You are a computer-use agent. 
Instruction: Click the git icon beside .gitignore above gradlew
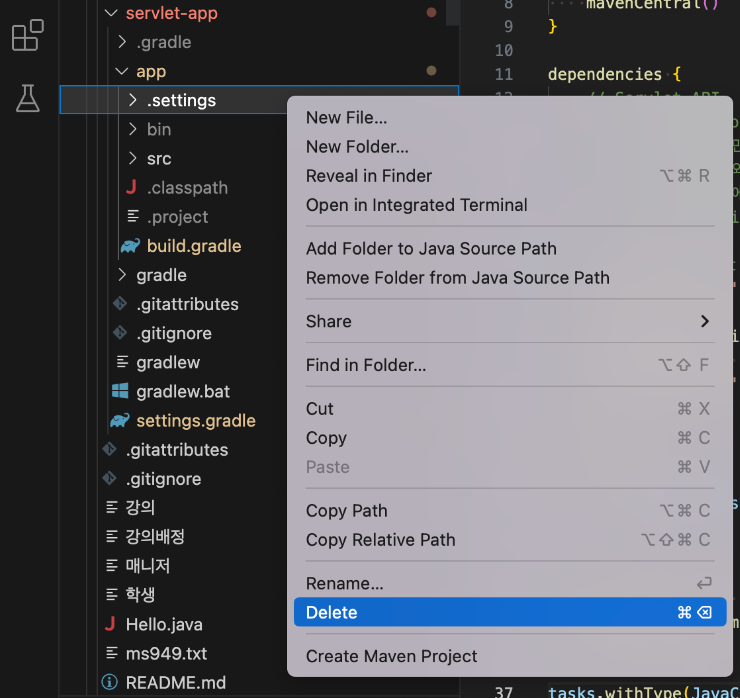tap(120, 333)
